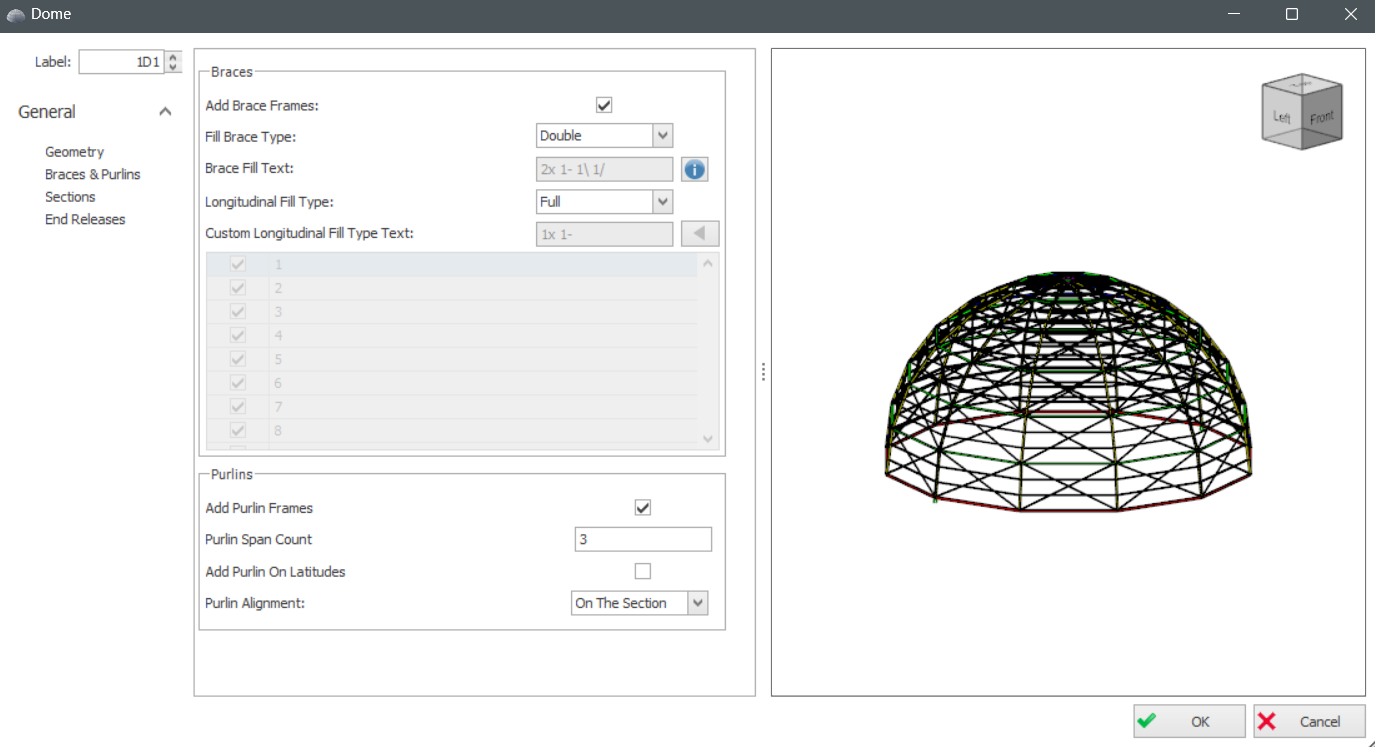
Task: Open the Fill Brace Type dropdown
Action: click(662, 136)
